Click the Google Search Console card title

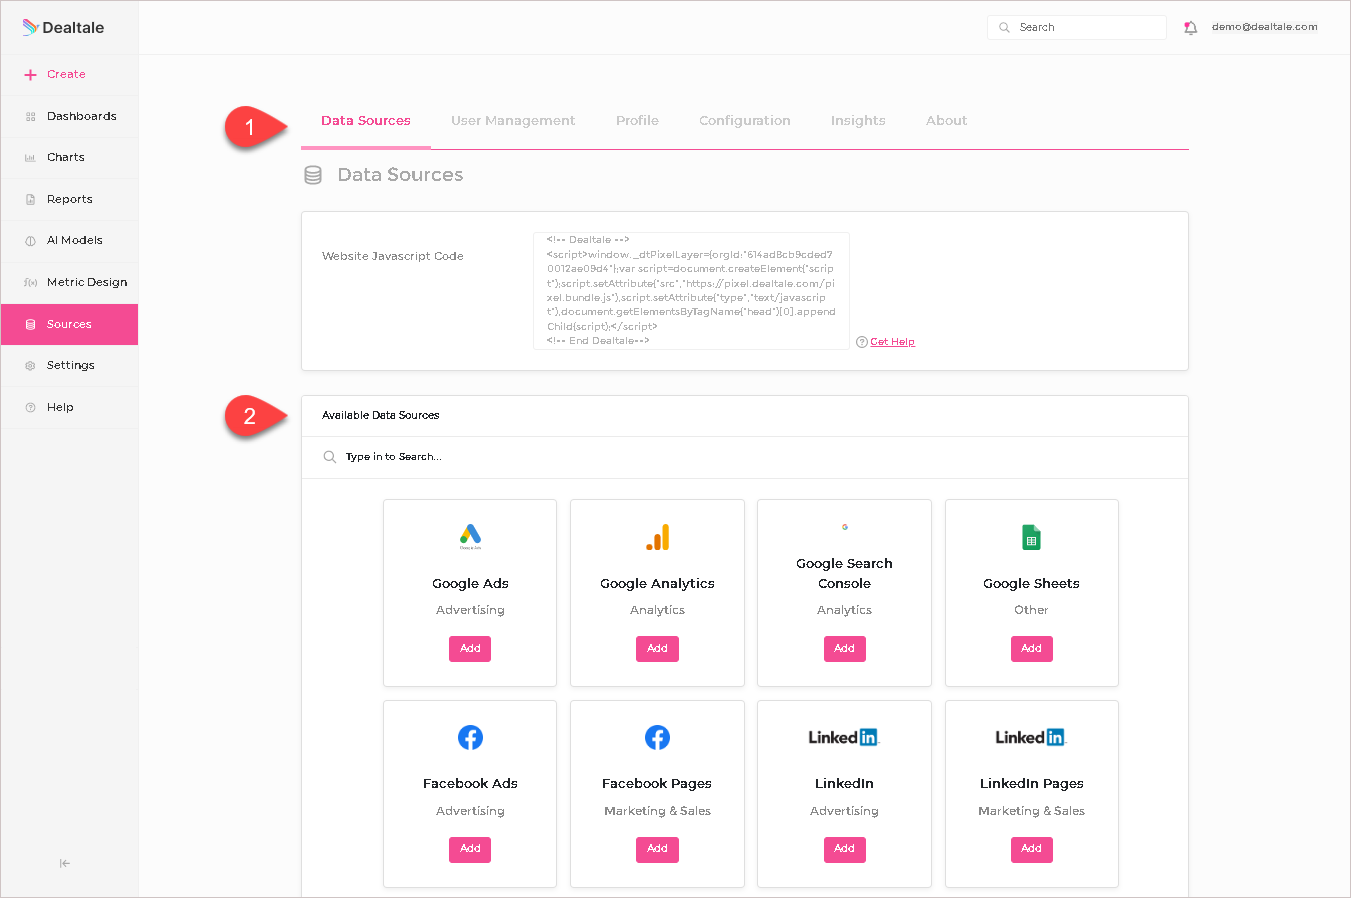click(844, 574)
